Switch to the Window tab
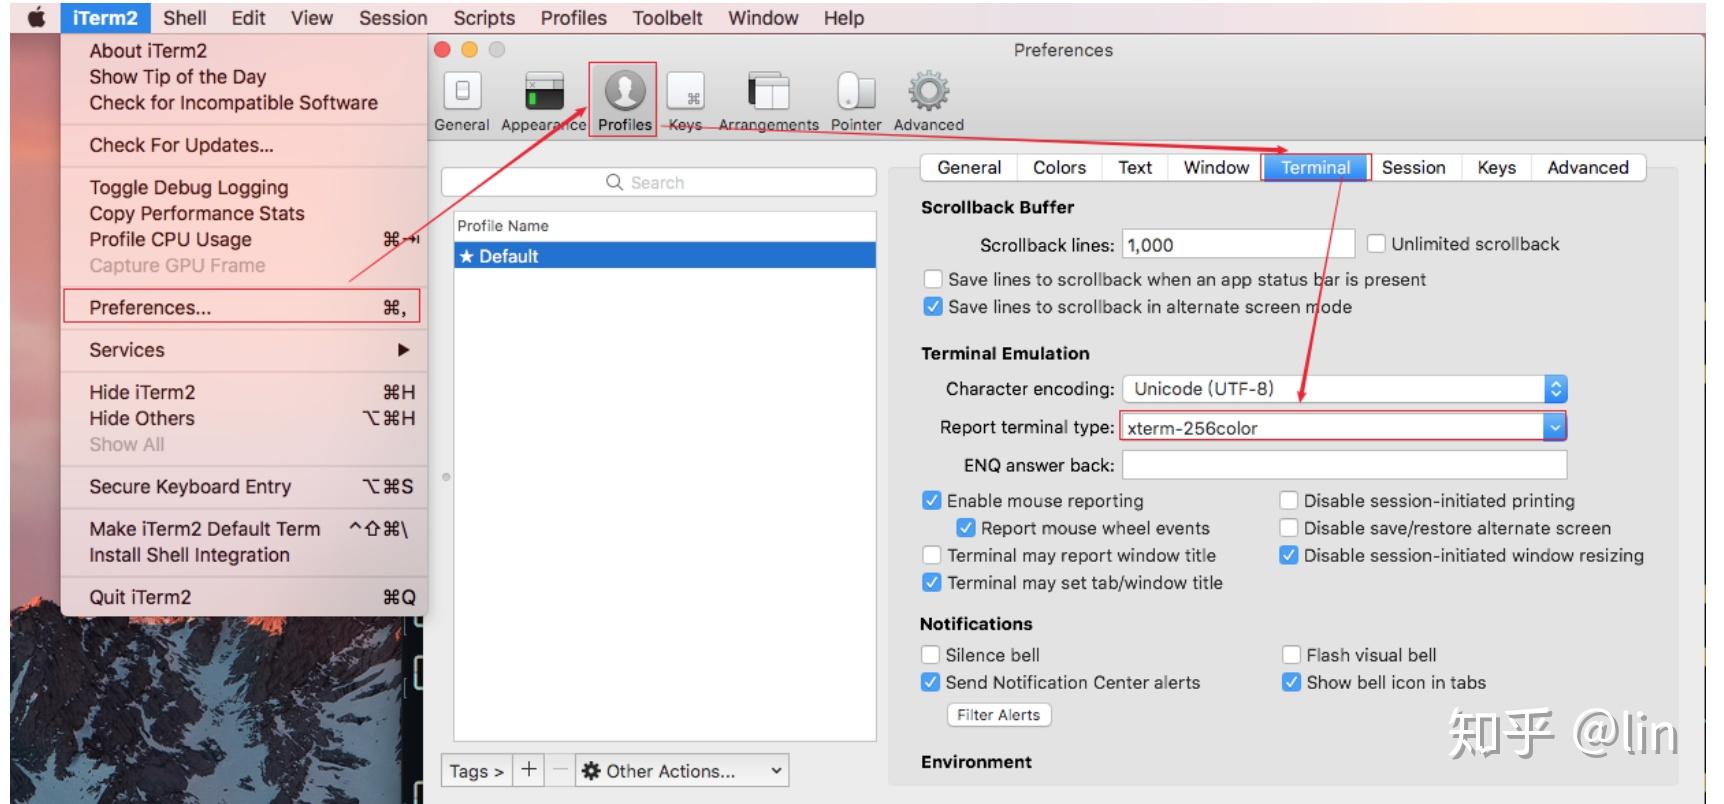 coord(1216,167)
